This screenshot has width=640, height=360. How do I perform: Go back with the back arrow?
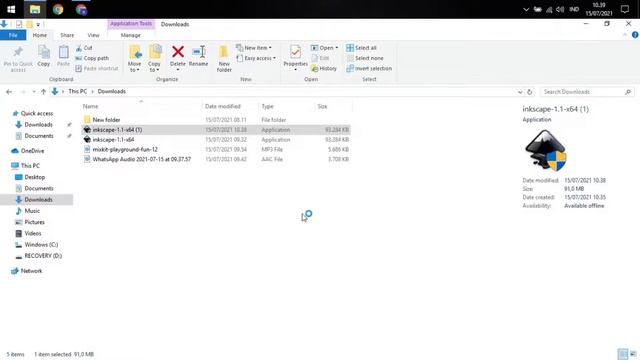(9, 92)
